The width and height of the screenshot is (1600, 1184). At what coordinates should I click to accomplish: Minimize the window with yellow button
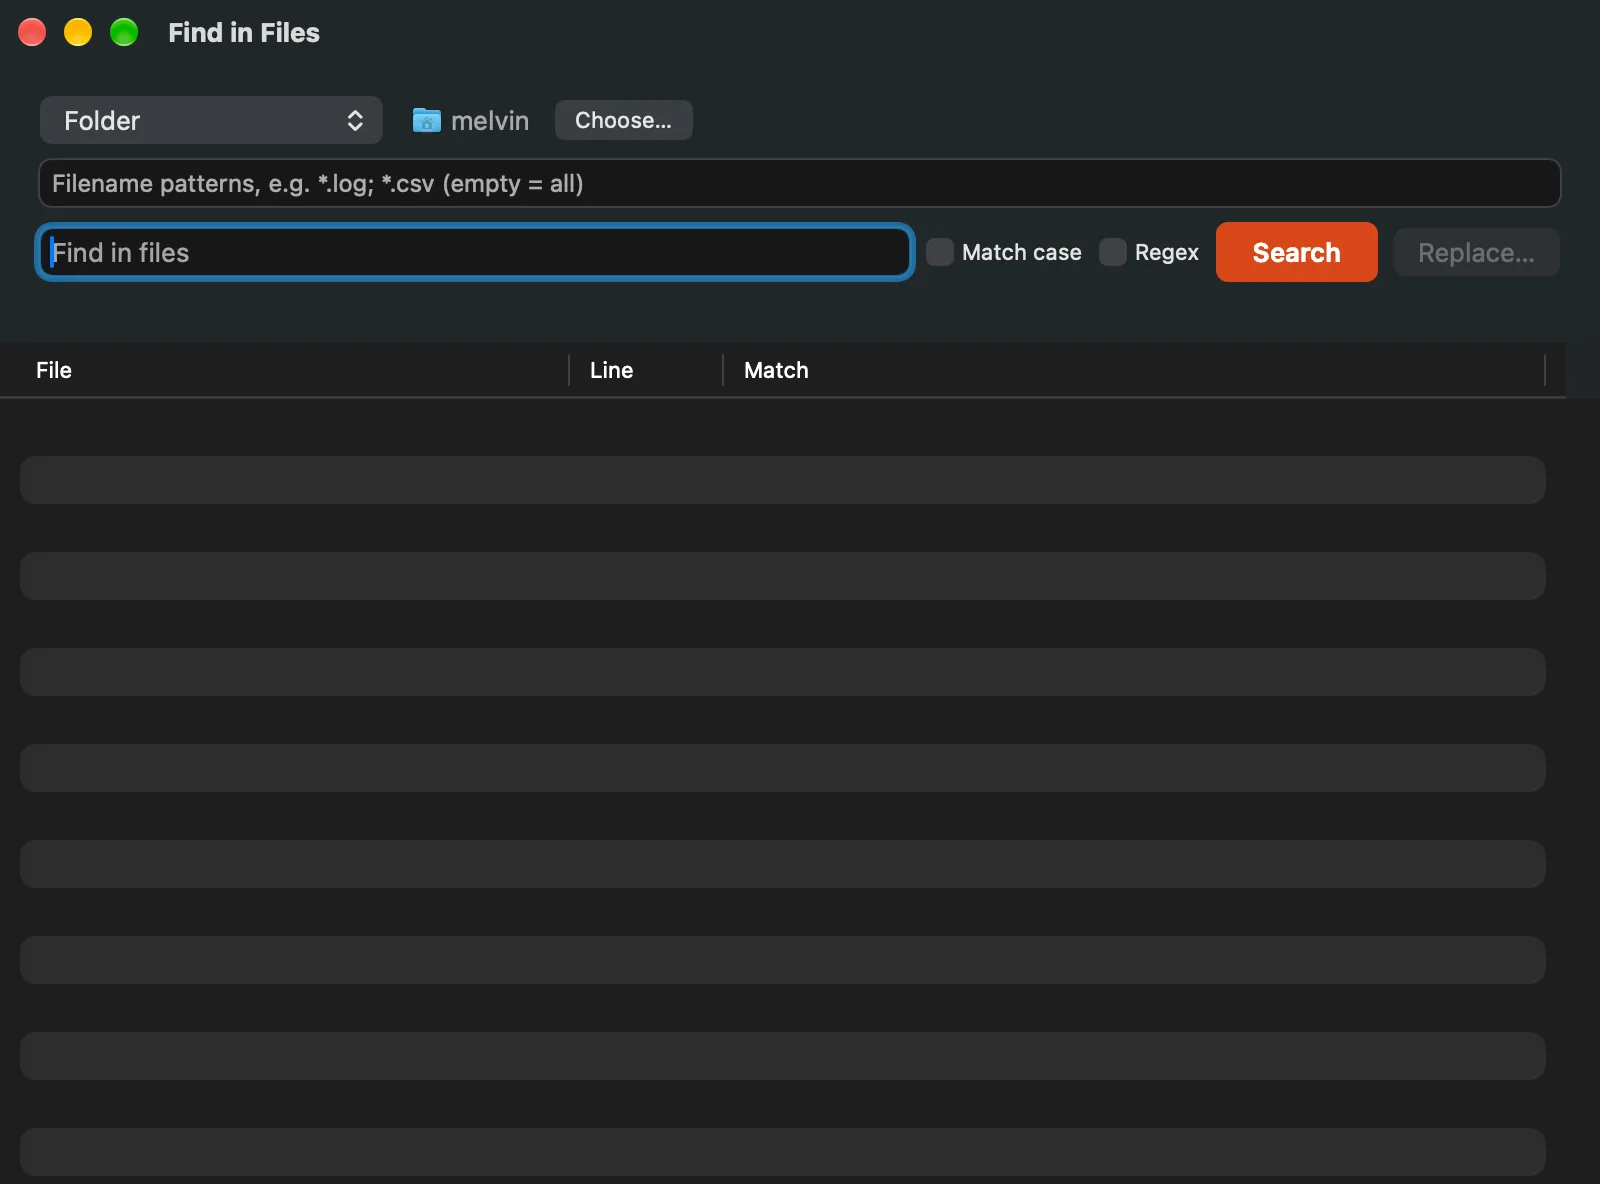(78, 32)
